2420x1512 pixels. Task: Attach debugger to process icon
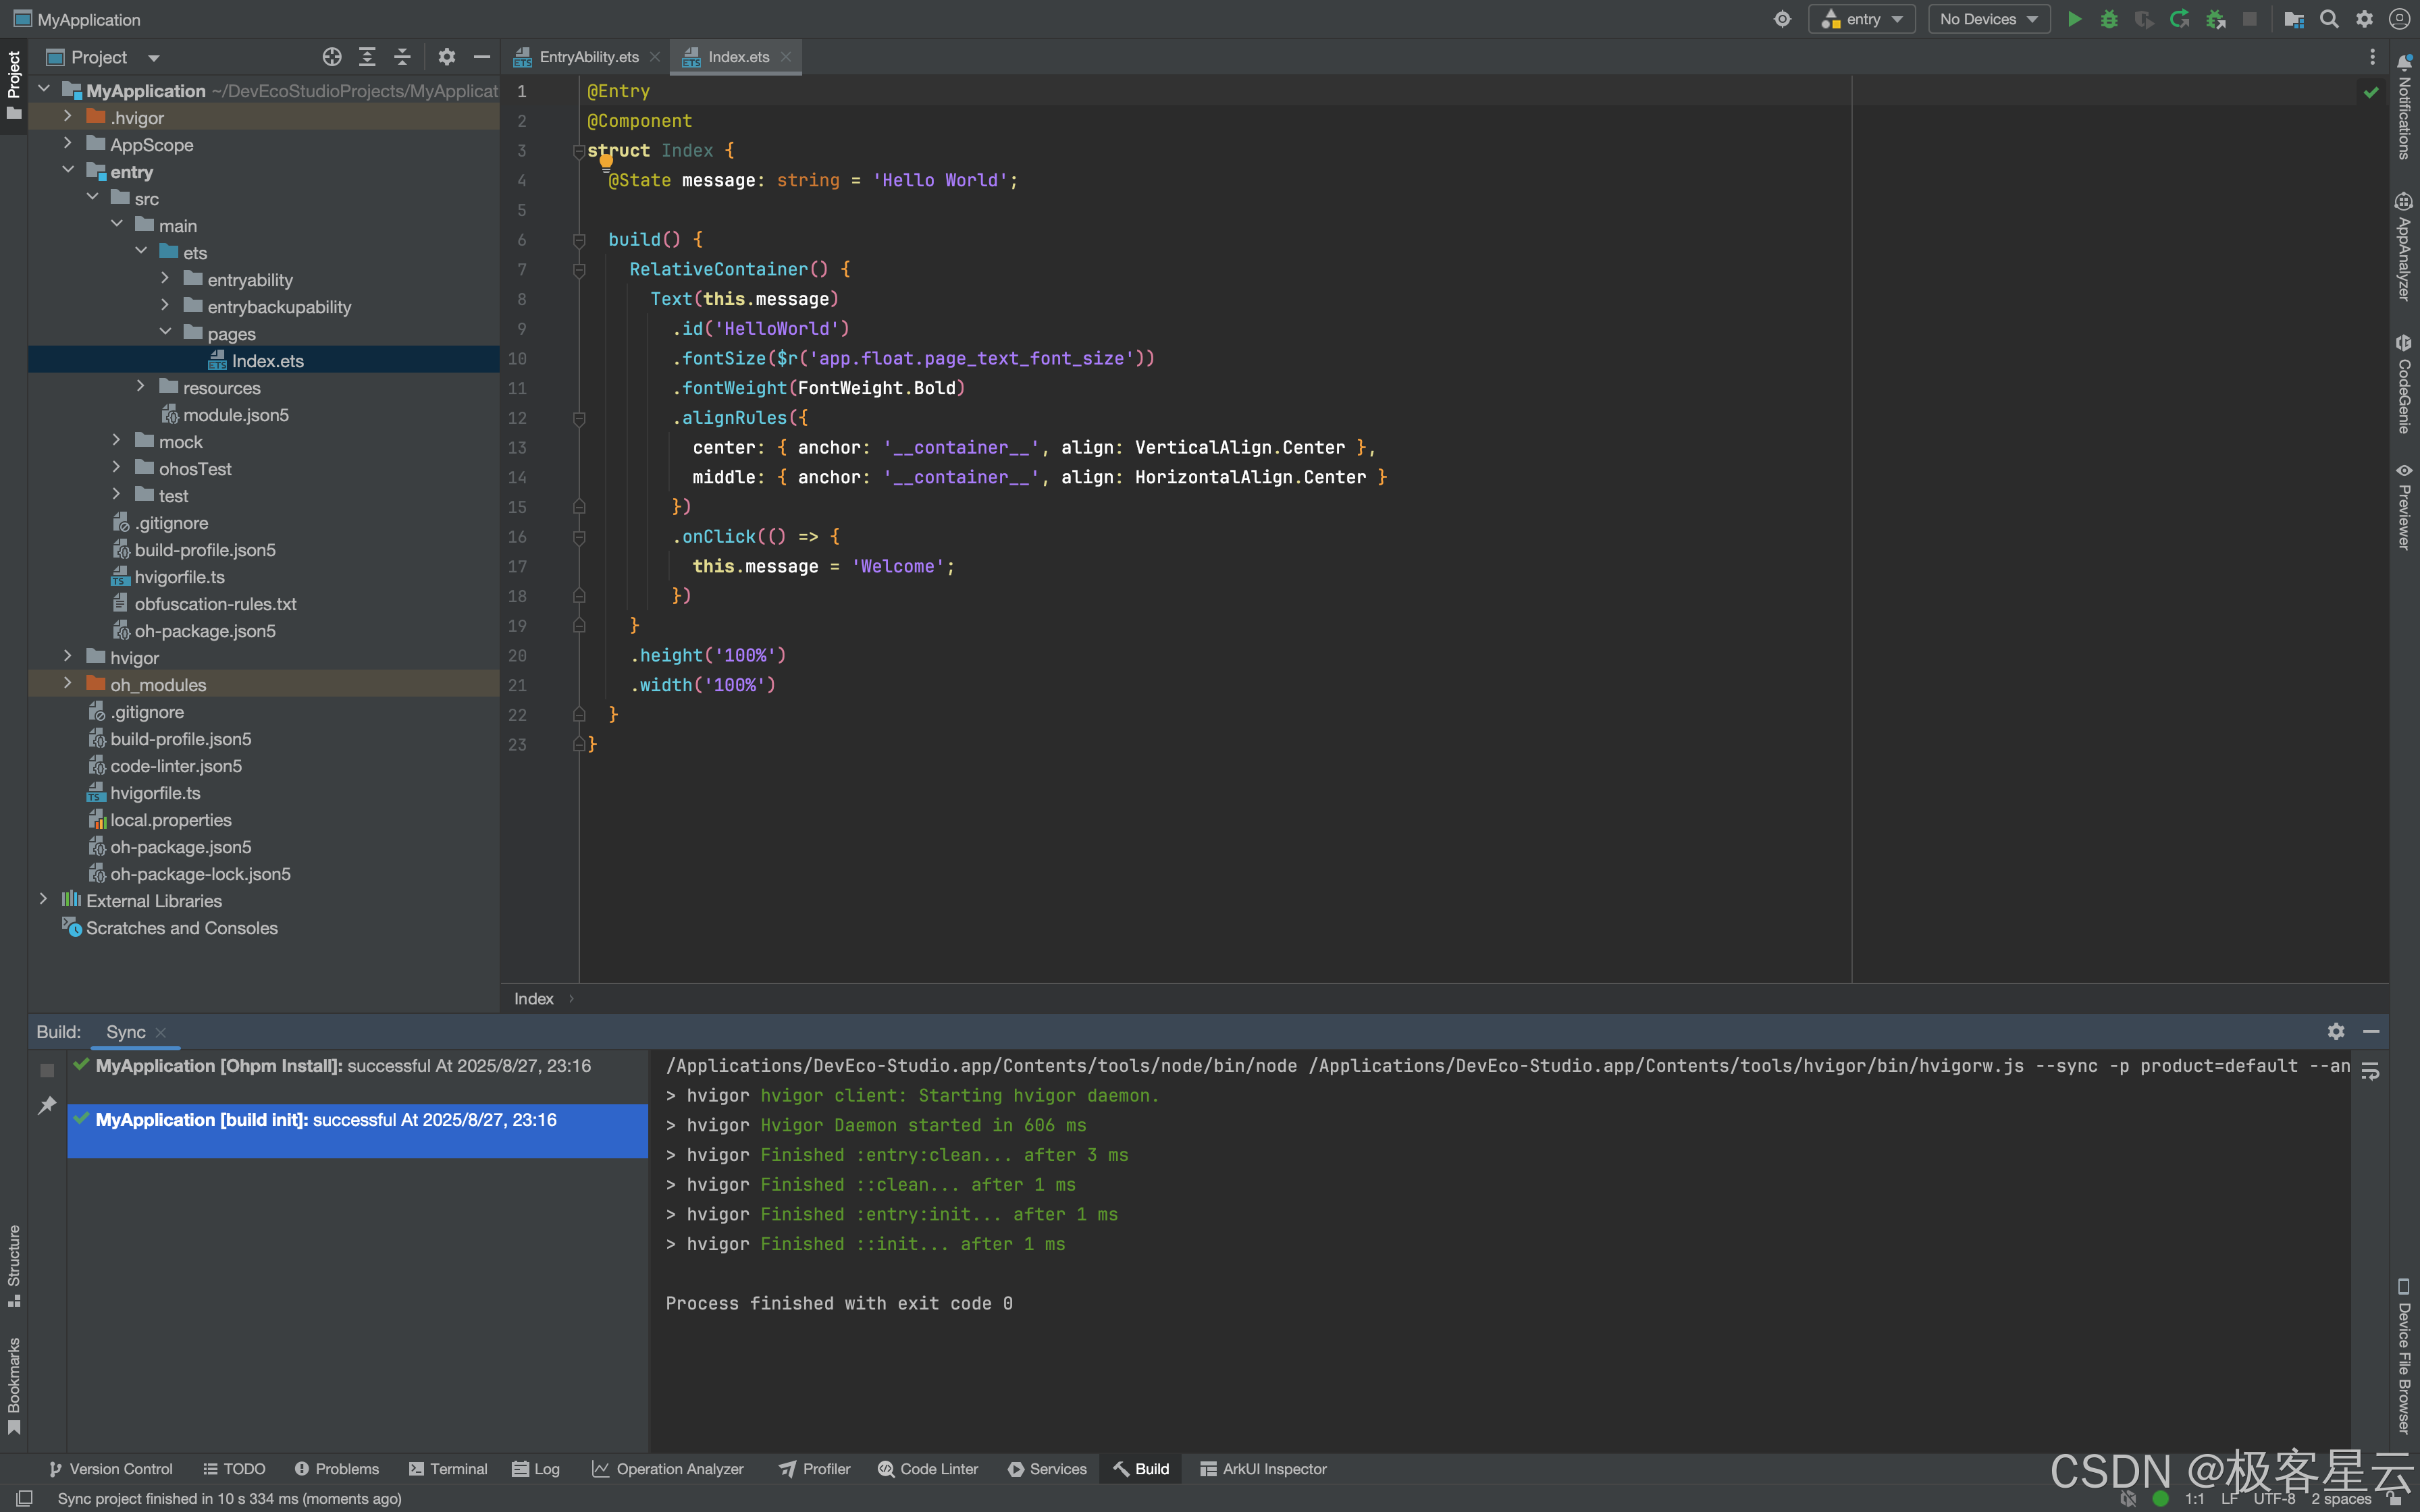(x=2215, y=19)
